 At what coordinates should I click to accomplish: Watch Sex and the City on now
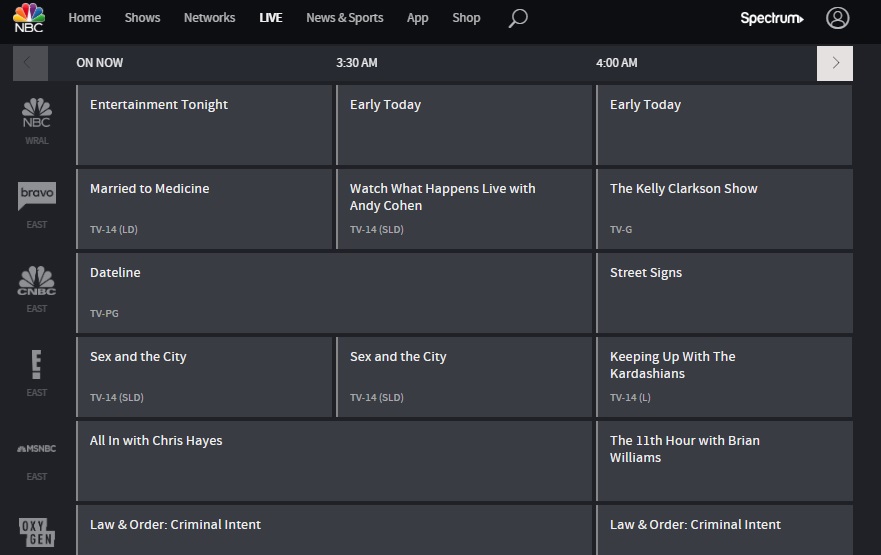(205, 377)
